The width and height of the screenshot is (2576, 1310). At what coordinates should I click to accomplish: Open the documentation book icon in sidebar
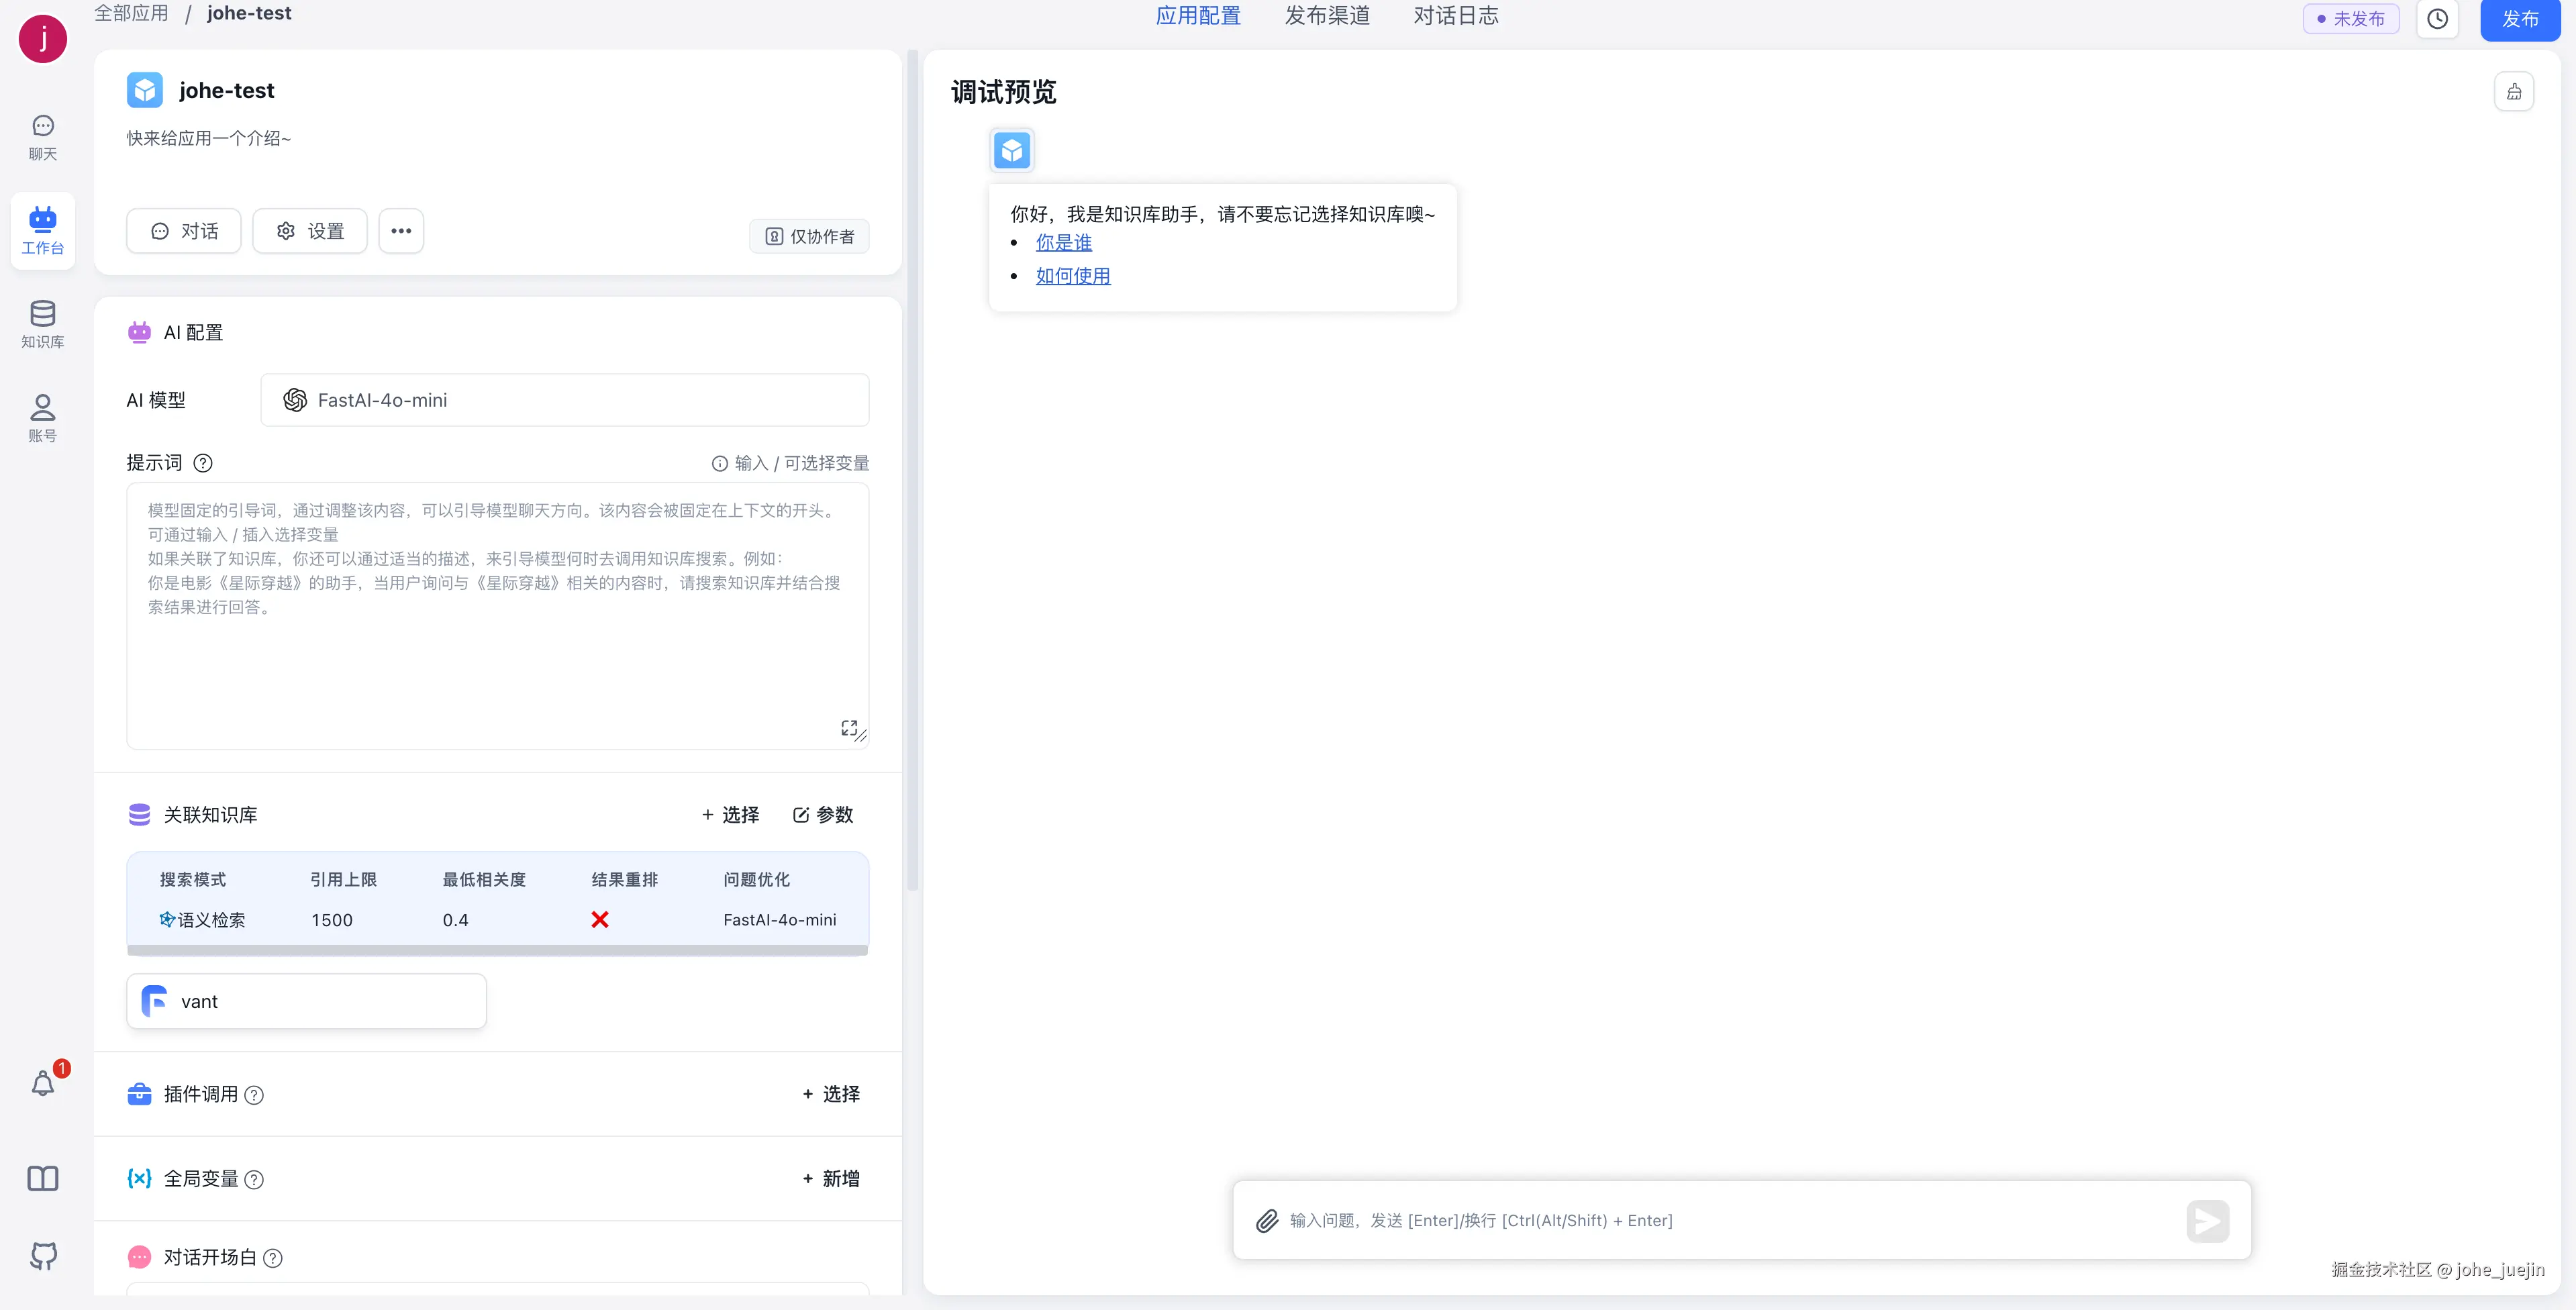pos(42,1179)
